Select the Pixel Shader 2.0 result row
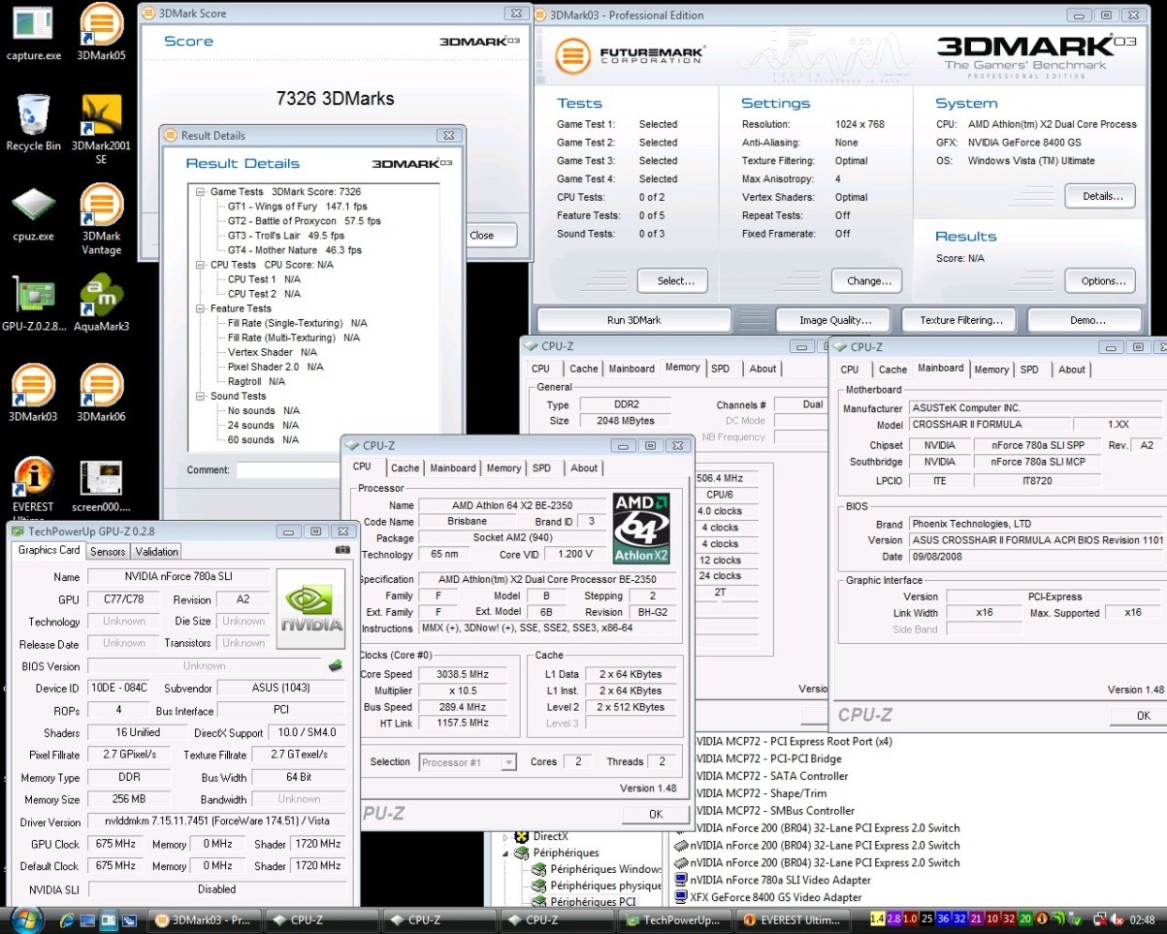1167x934 pixels. tap(275, 367)
